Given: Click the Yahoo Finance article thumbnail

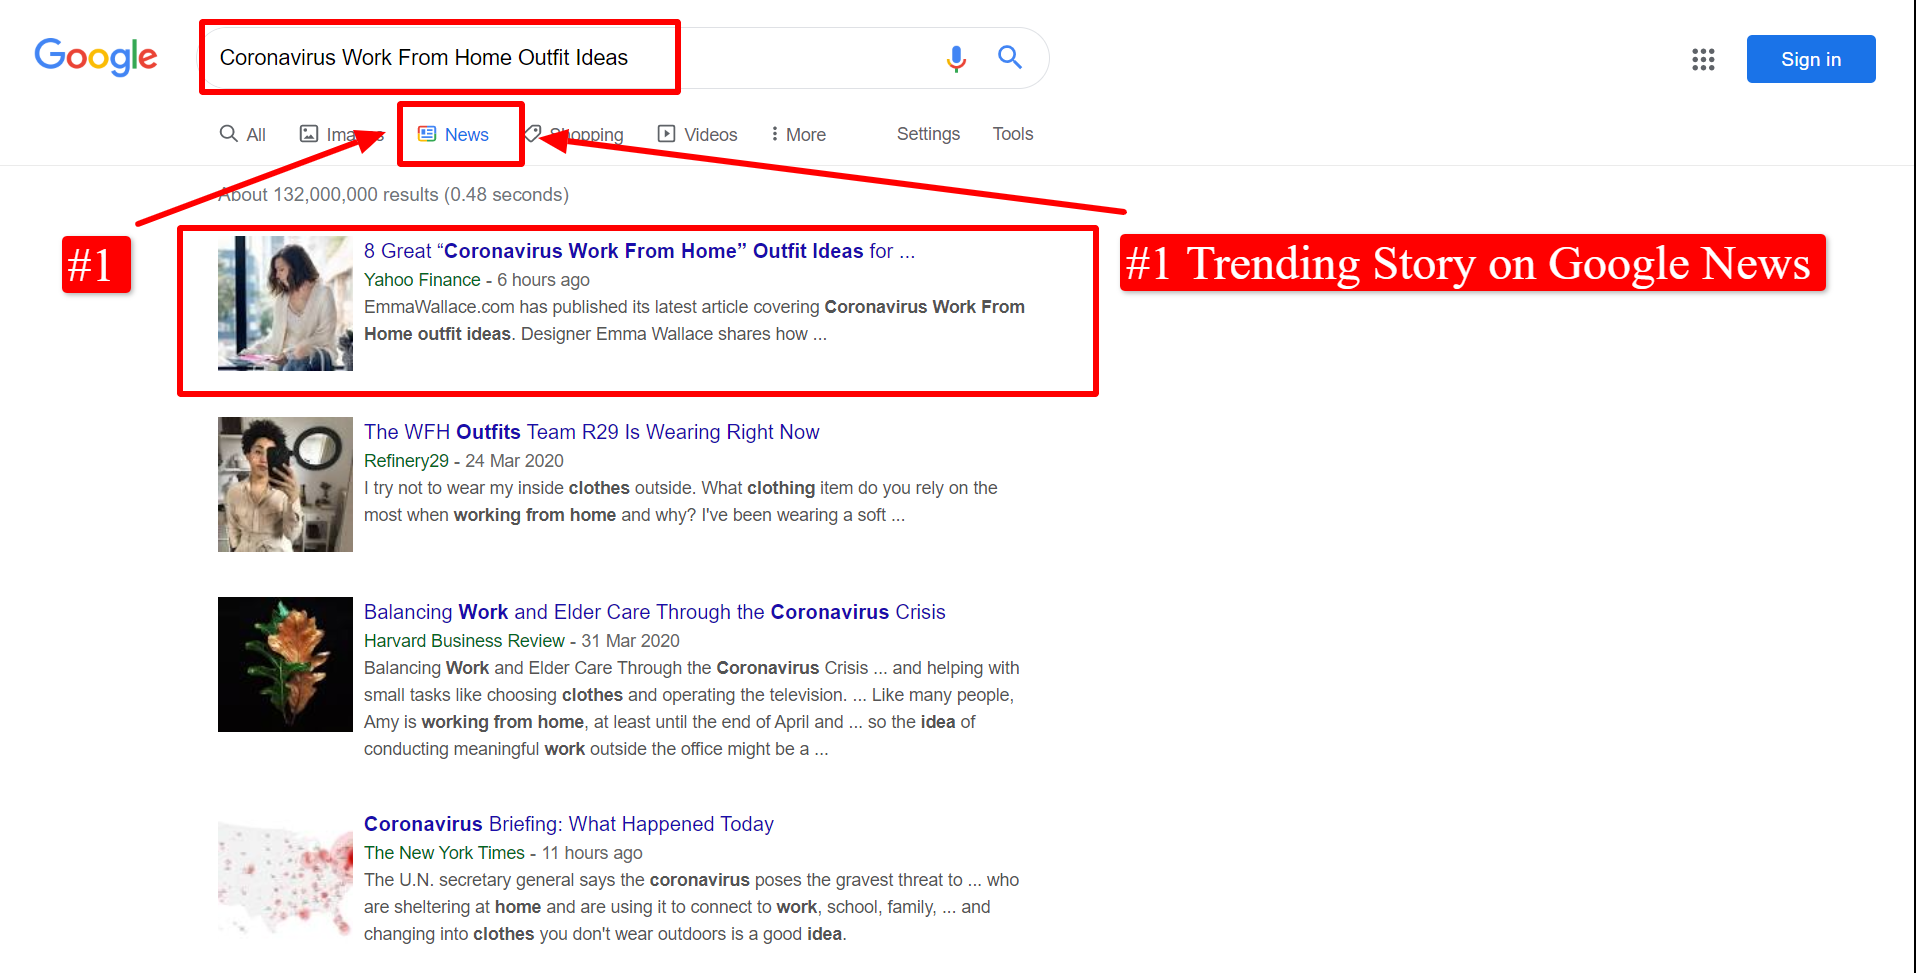Looking at the screenshot, I should tap(285, 303).
